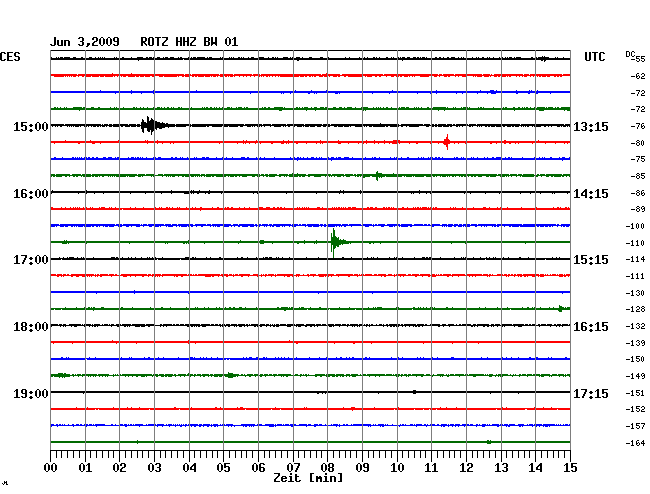
Task: Select the DC value -110
Action: [x=635, y=243]
